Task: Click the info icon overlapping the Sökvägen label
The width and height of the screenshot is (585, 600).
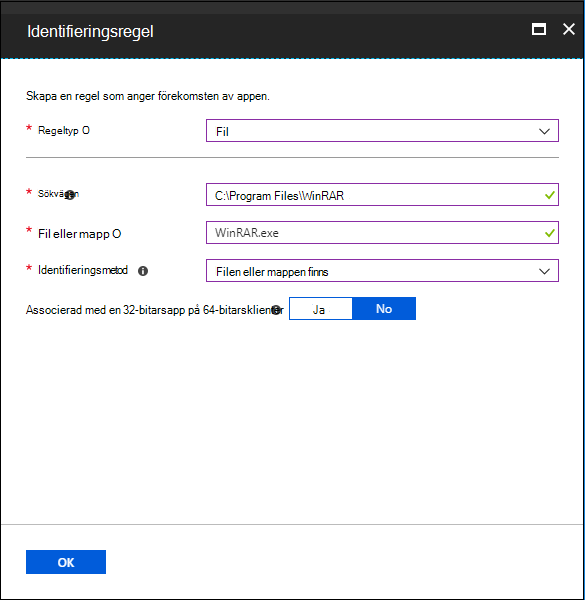Action: click(x=70, y=195)
